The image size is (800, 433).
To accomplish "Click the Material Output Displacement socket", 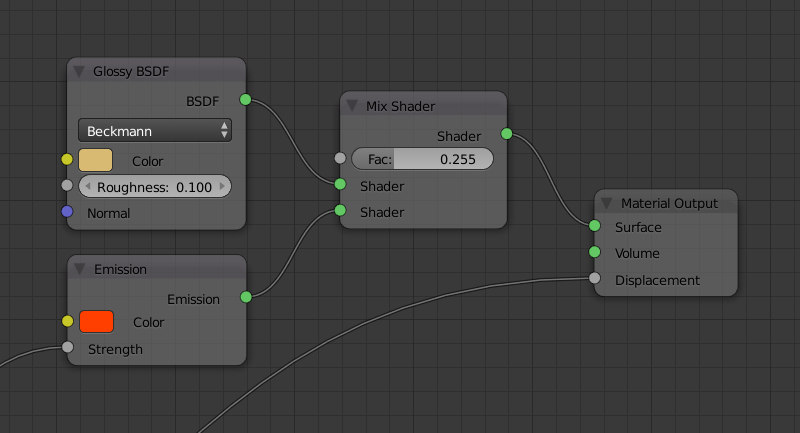I will [x=594, y=279].
